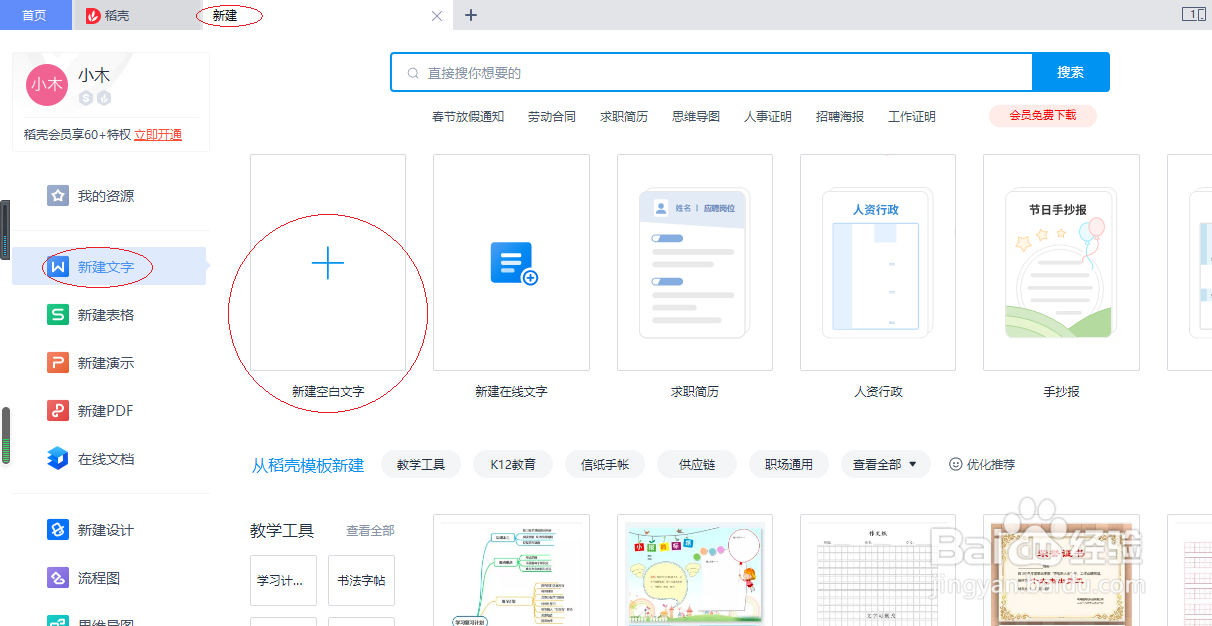This screenshot has width=1212, height=626.
Task: Click the 招聘海报 search suggestion
Action: [x=840, y=117]
